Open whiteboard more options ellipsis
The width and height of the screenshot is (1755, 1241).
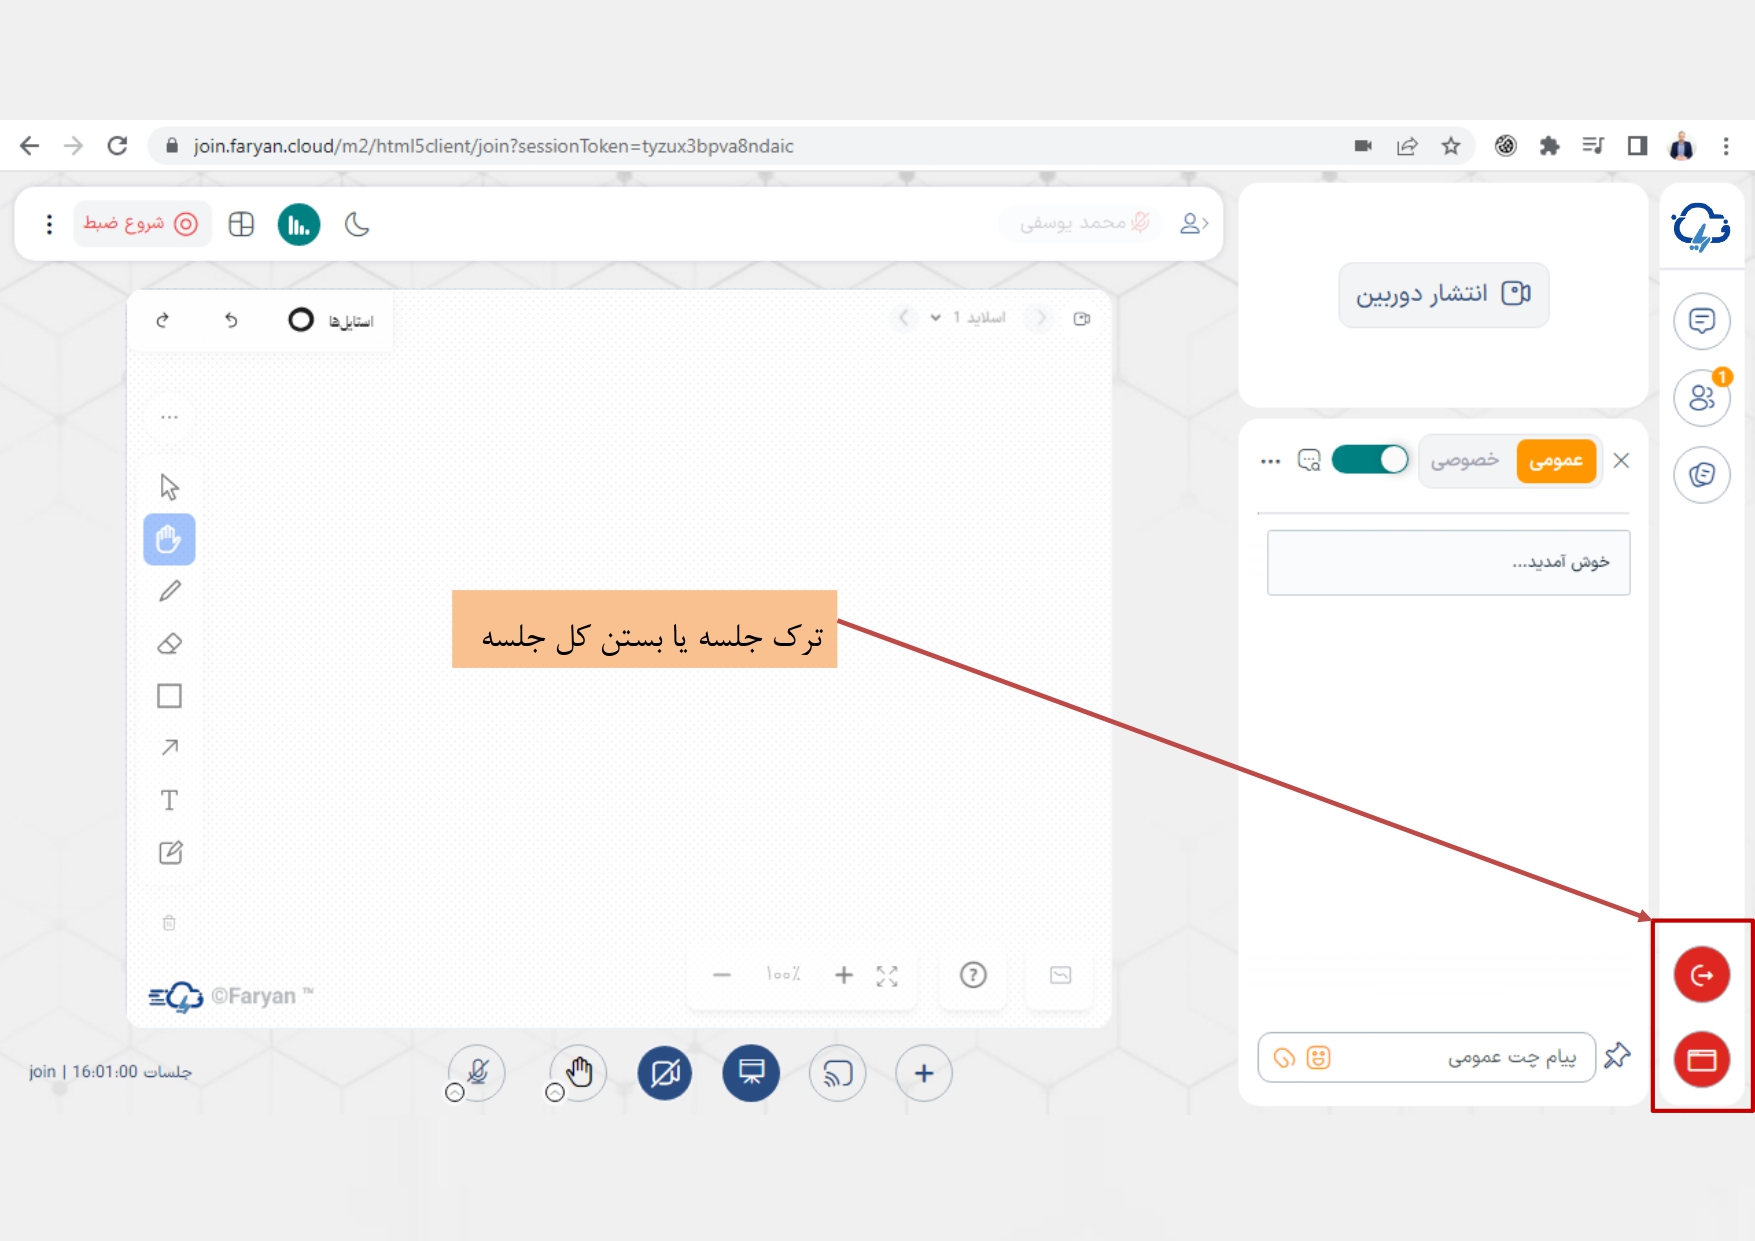pos(170,417)
